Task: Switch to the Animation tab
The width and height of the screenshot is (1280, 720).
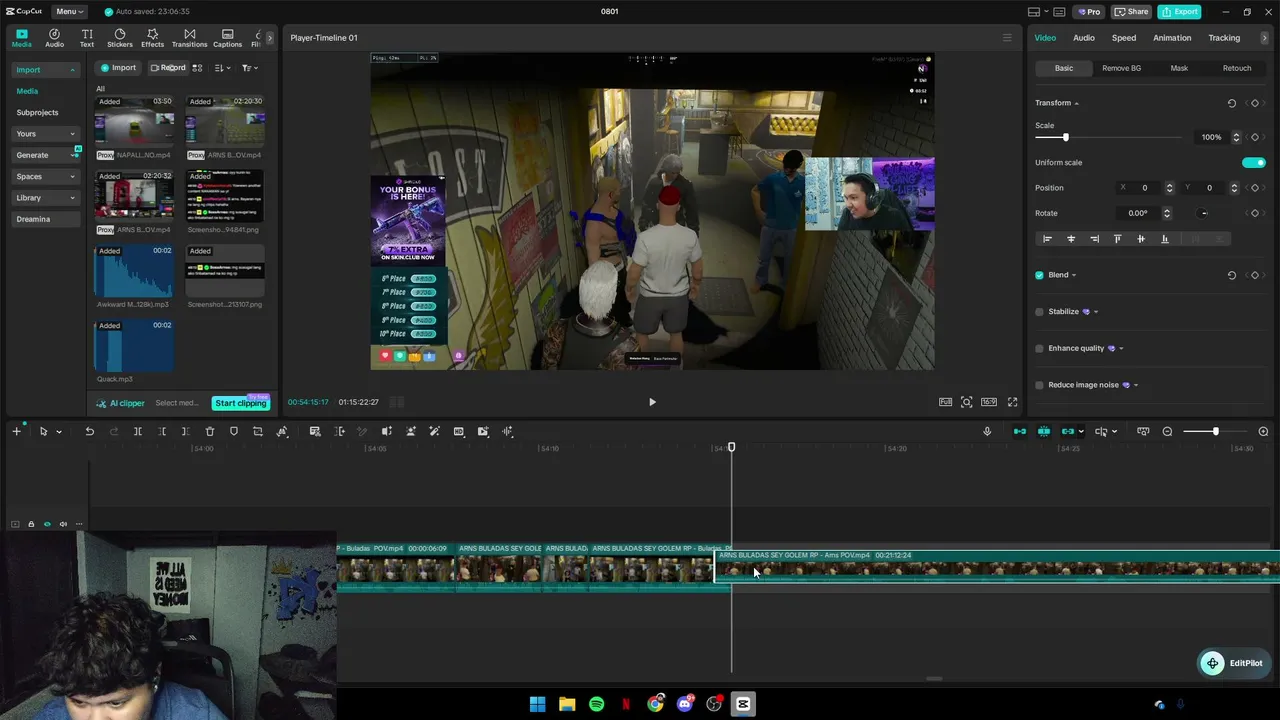Action: tap(1172, 38)
